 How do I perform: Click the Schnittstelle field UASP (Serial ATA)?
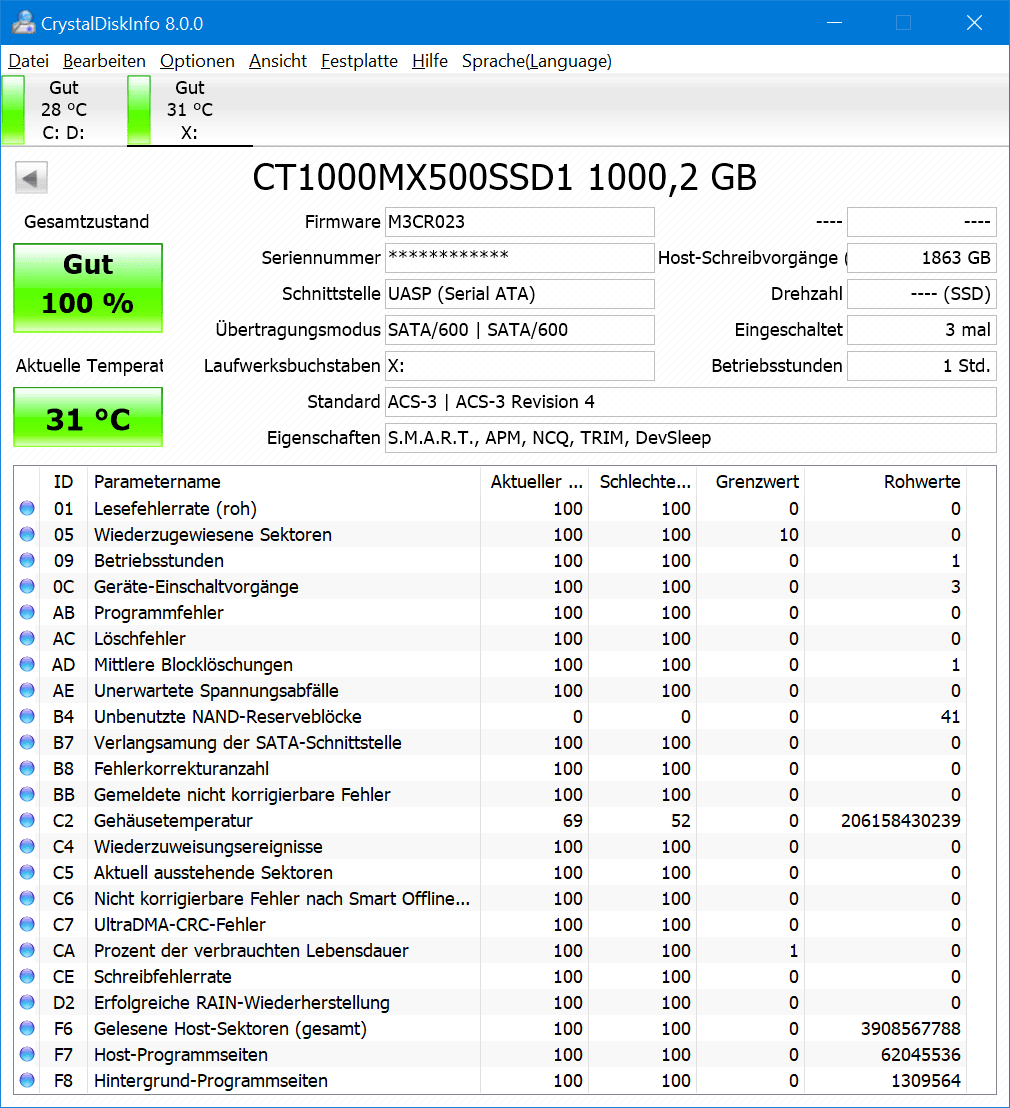519,294
